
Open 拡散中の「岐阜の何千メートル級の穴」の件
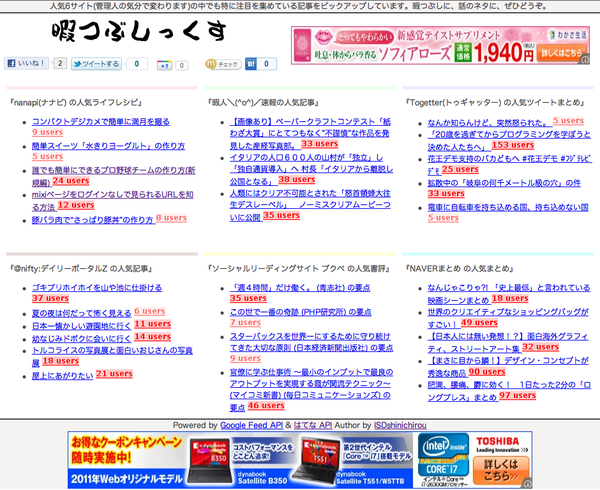504,183
